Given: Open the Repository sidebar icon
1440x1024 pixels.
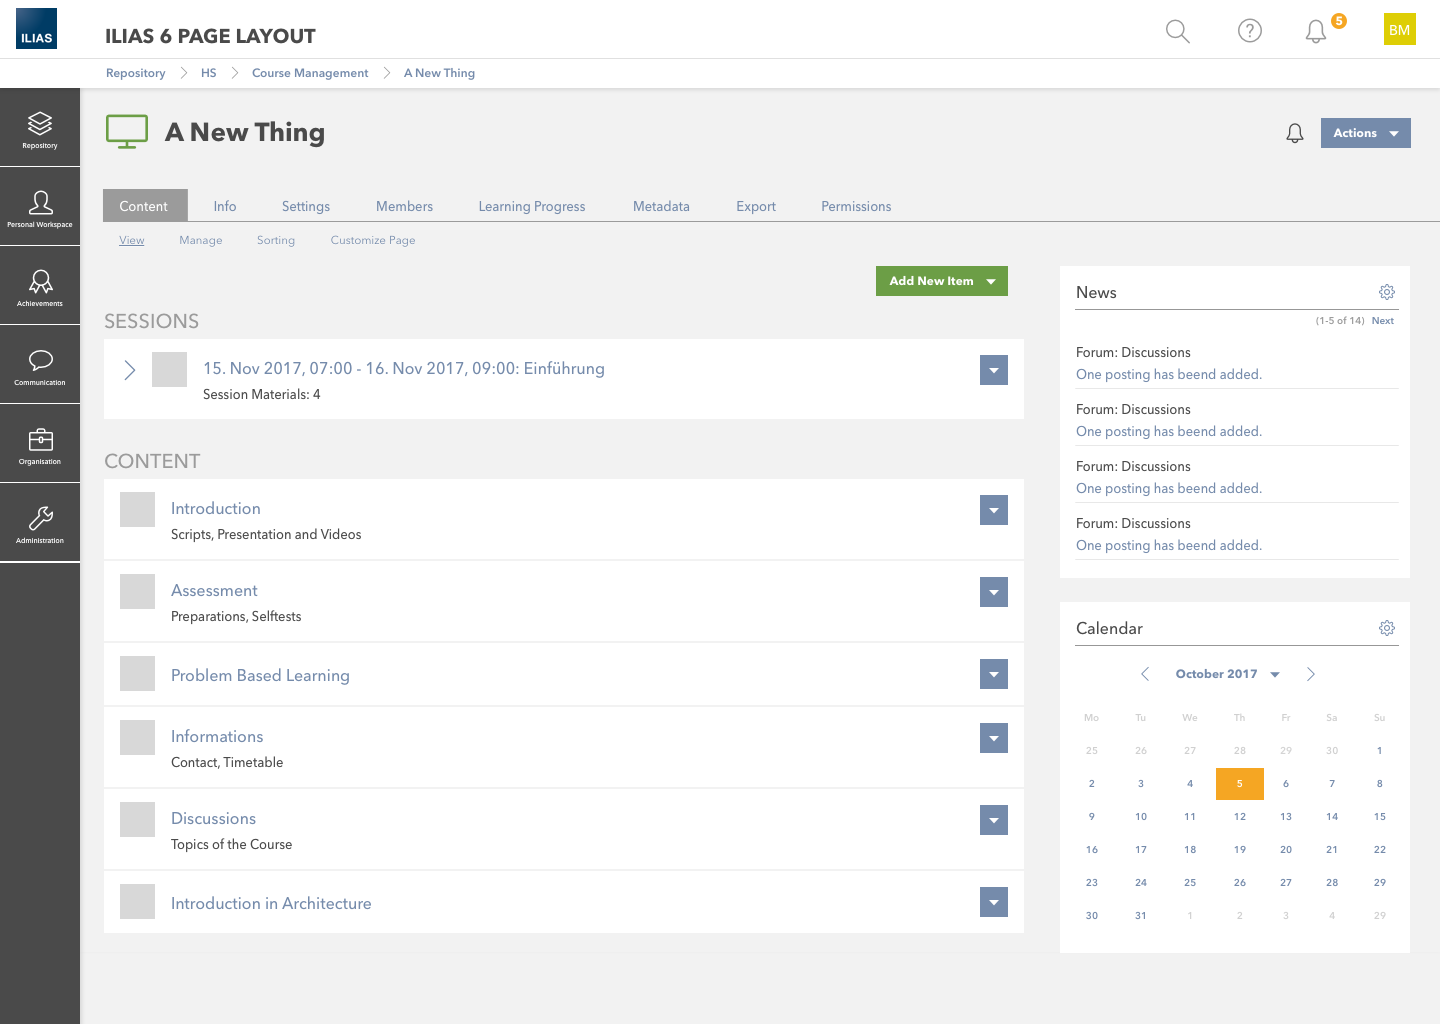Looking at the screenshot, I should (x=40, y=128).
